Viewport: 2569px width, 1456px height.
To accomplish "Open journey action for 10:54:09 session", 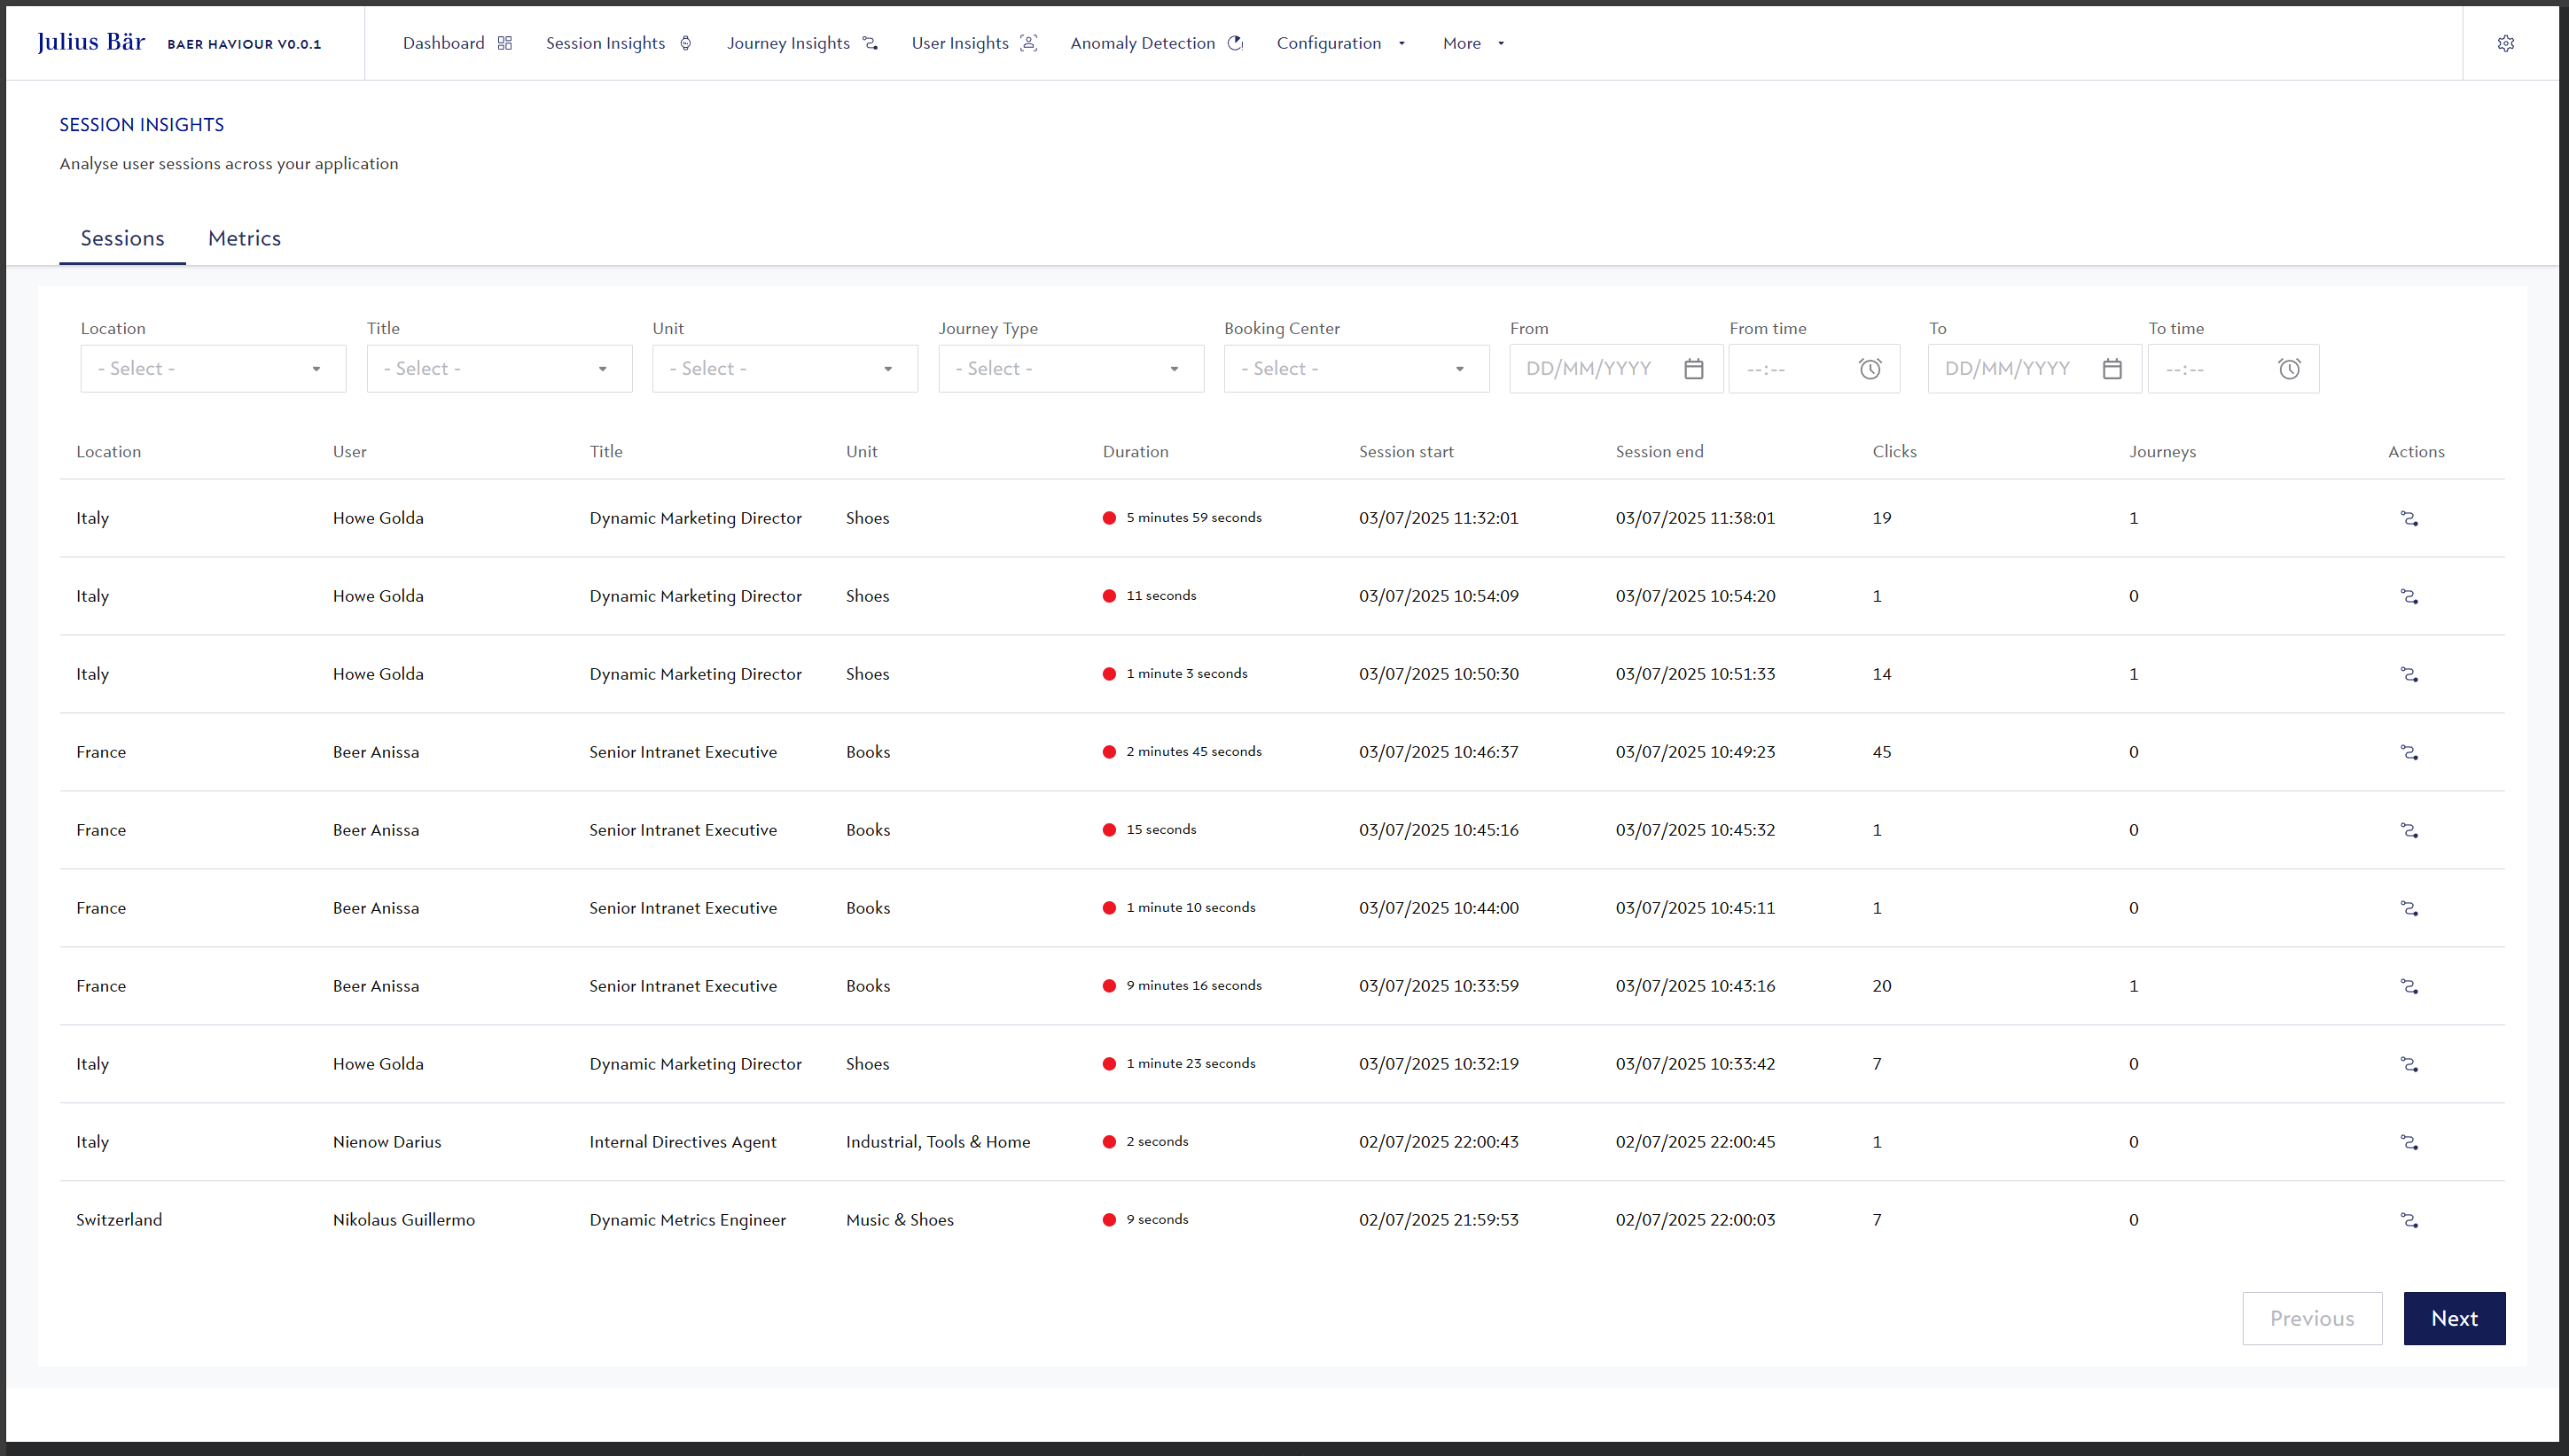I will (x=2409, y=596).
